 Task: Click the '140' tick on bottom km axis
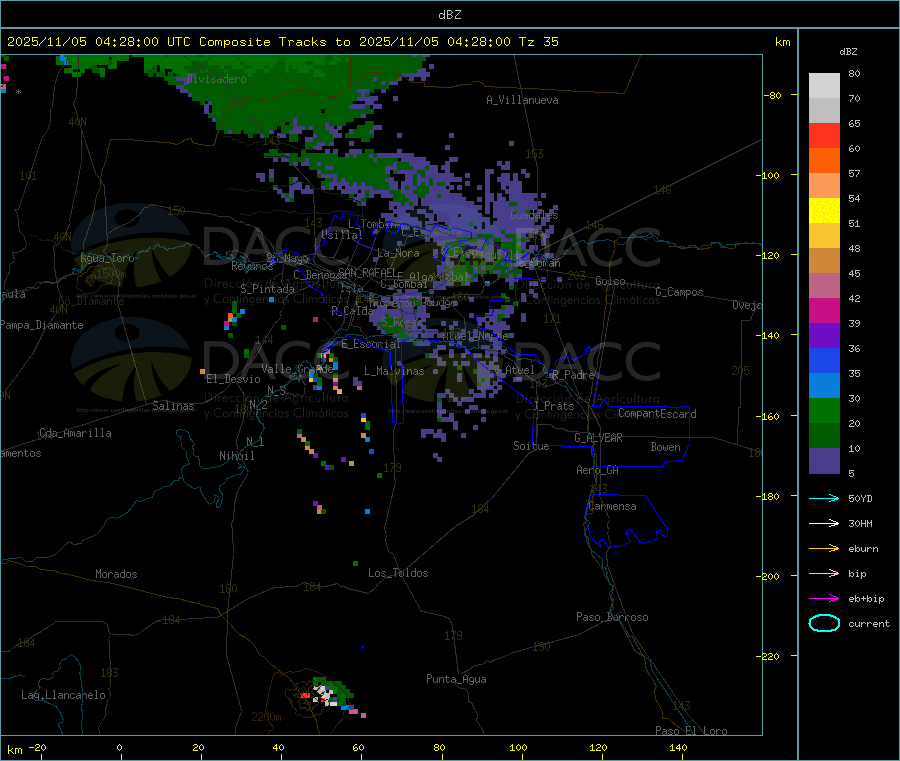678,747
